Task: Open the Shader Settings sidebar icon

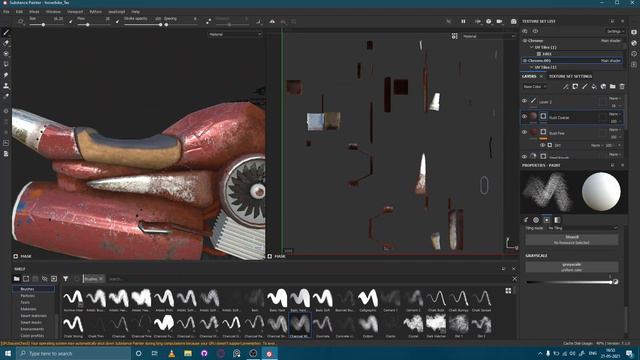Action: point(634,43)
